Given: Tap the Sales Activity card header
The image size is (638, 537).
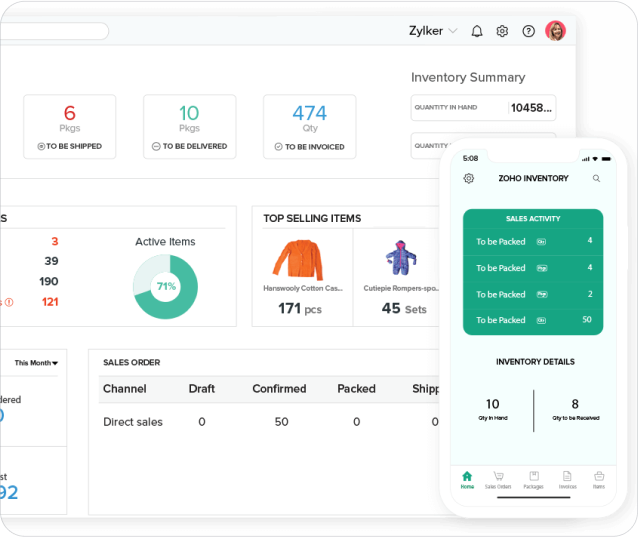Looking at the screenshot, I should pyautogui.click(x=533, y=219).
